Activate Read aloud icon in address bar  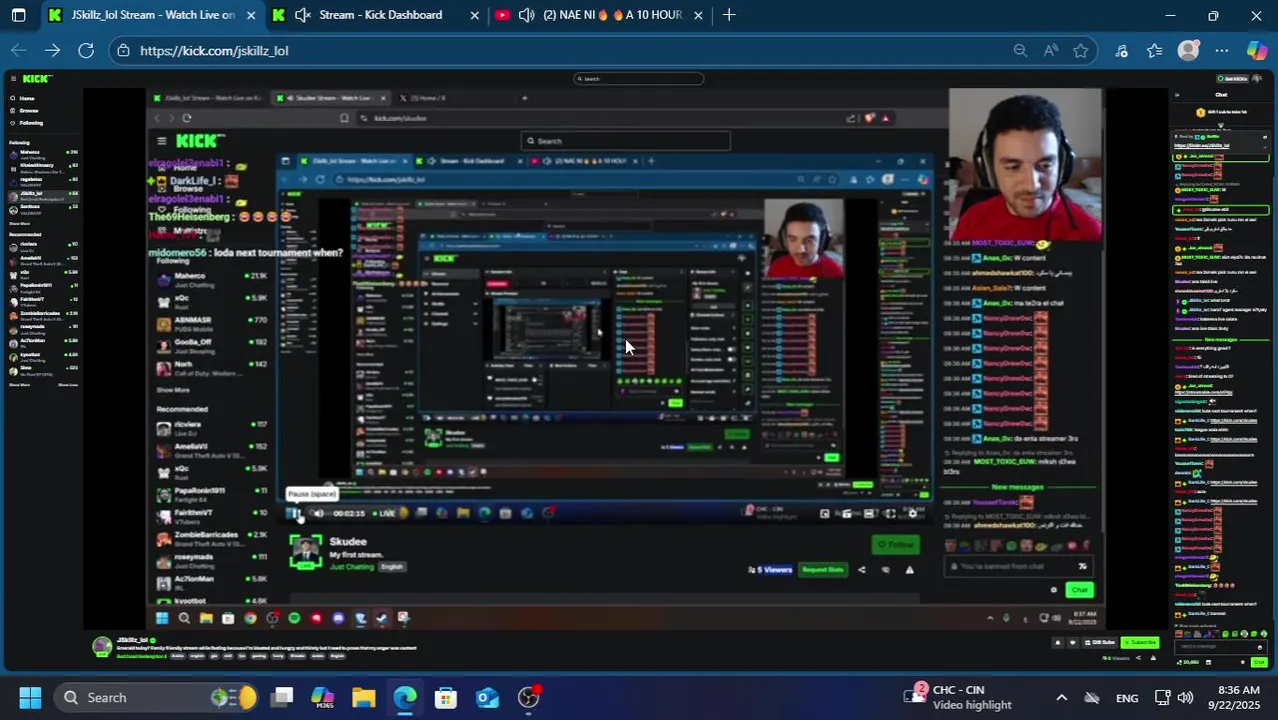(1051, 50)
